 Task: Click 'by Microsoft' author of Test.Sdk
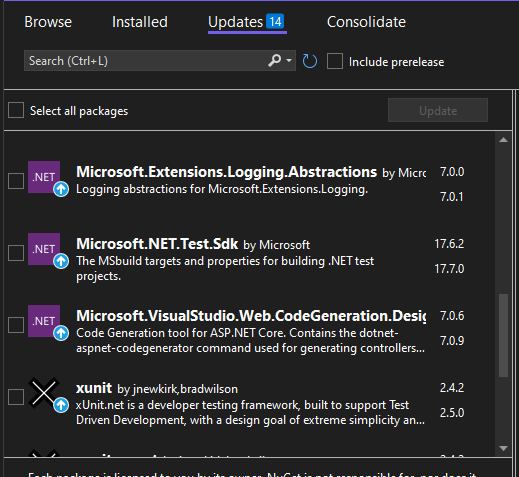pos(276,245)
